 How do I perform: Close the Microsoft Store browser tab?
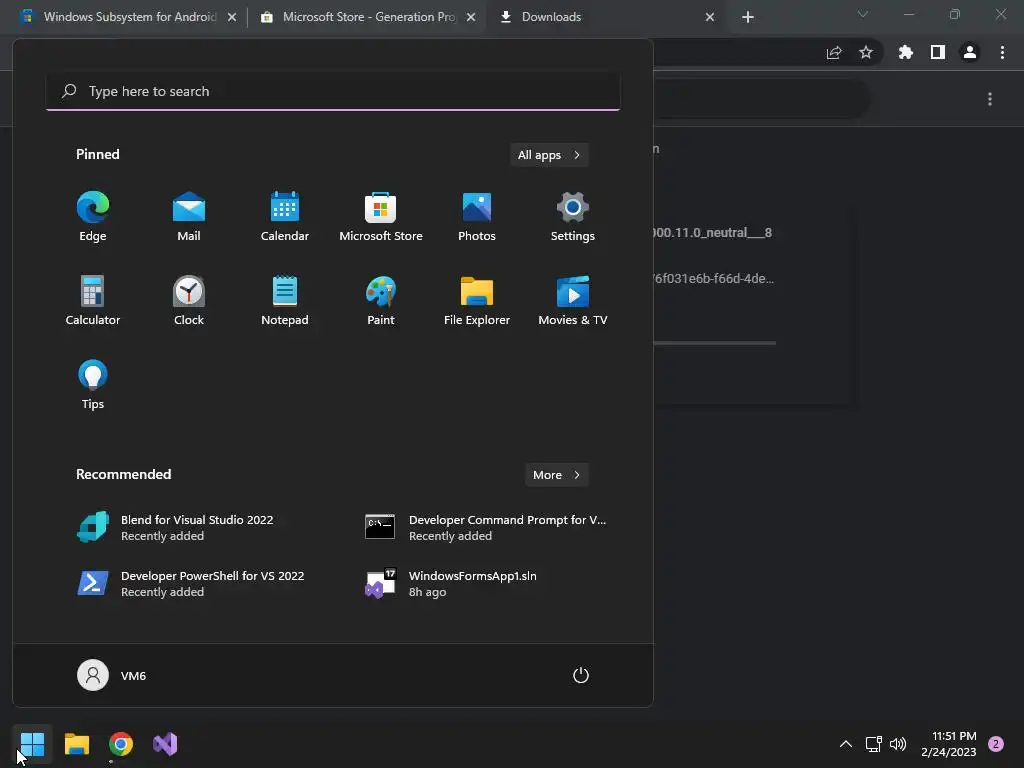pos(471,17)
